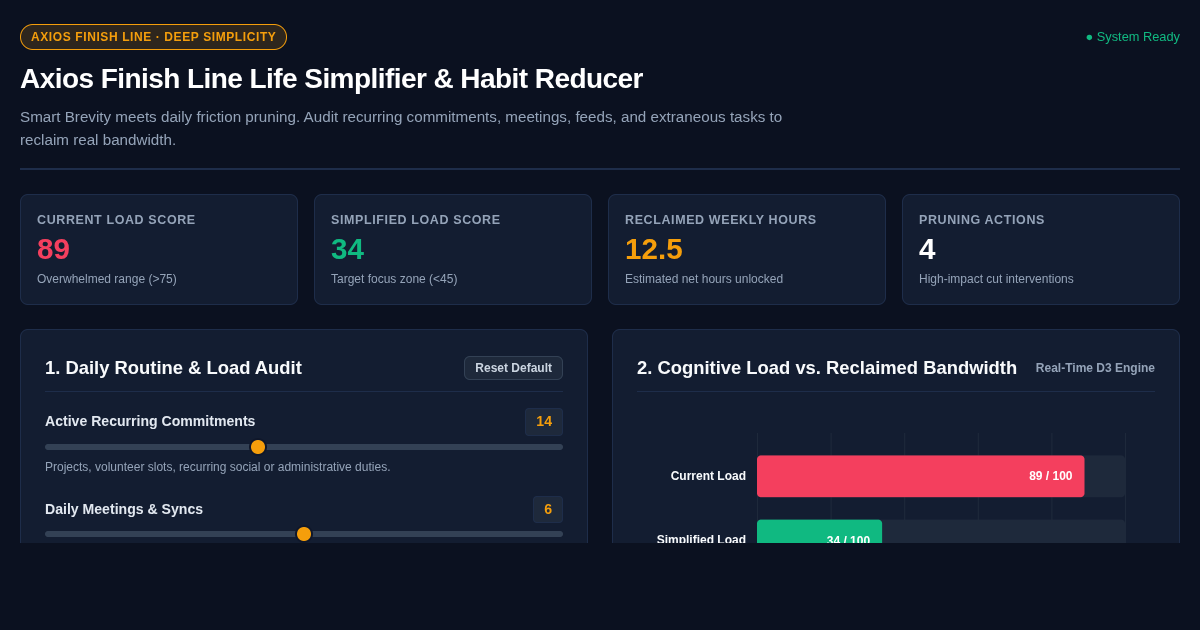Image resolution: width=1200 pixels, height=630 pixels.
Task: Click the Projects, volunteer slots description text
Action: point(218,467)
